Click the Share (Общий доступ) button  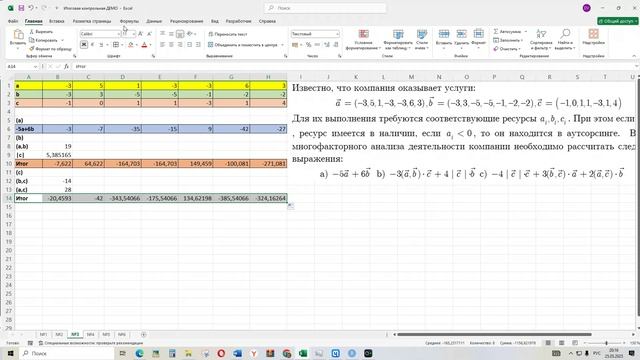coord(617,21)
